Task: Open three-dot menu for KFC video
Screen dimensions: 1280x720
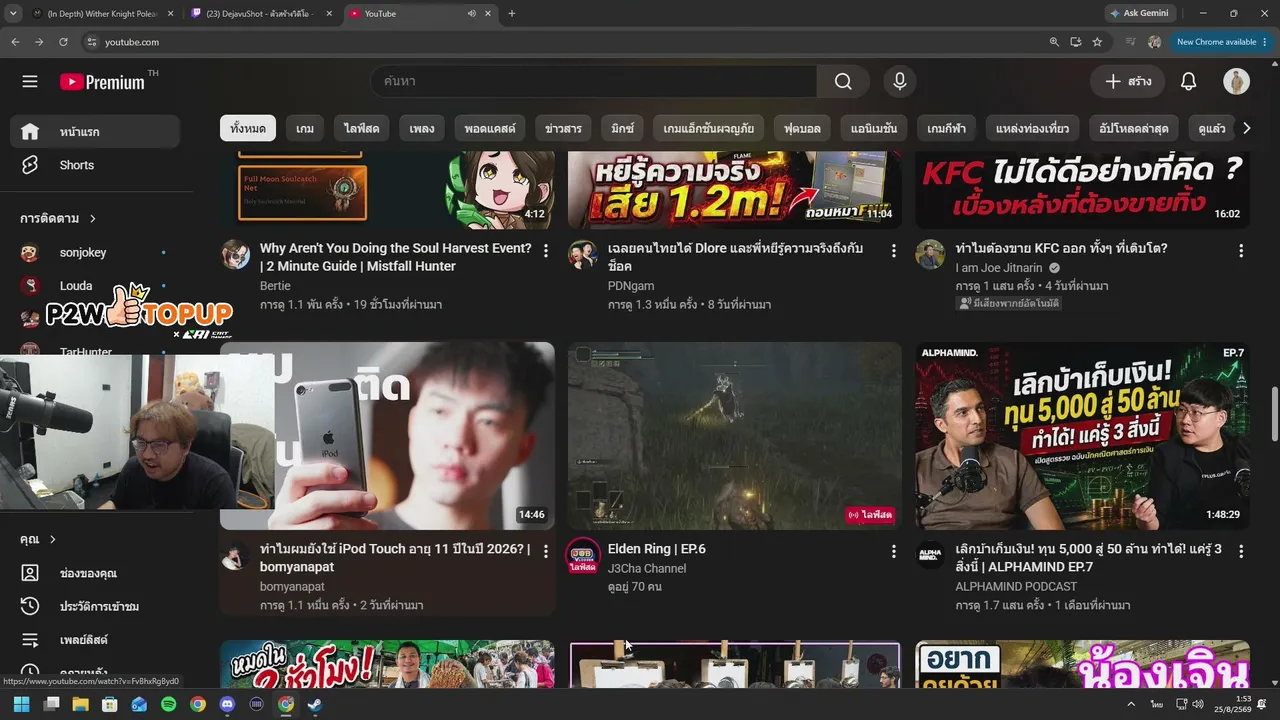Action: click(1241, 250)
